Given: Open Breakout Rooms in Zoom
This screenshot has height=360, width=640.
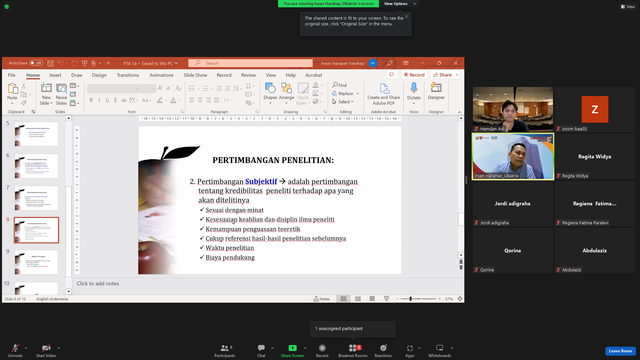Looking at the screenshot, I should (353, 351).
